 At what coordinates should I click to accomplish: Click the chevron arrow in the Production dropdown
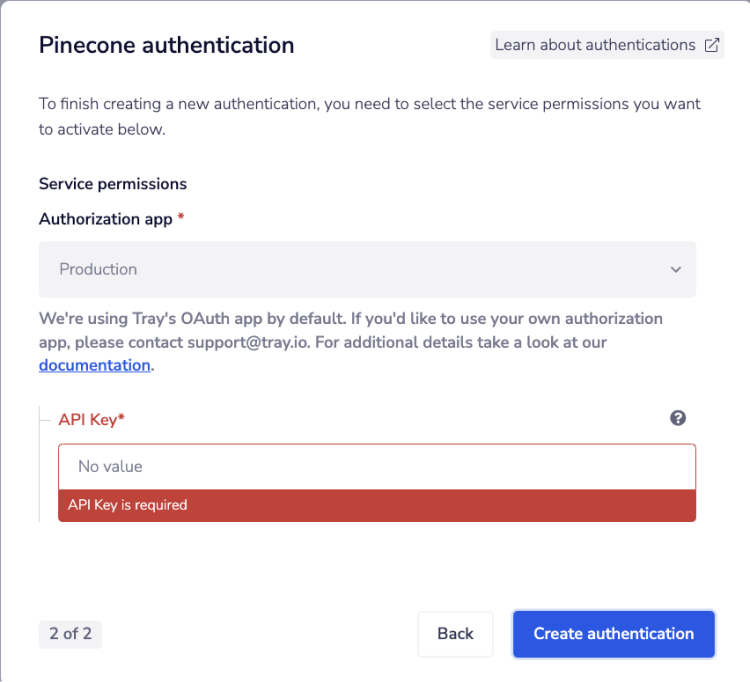click(676, 270)
